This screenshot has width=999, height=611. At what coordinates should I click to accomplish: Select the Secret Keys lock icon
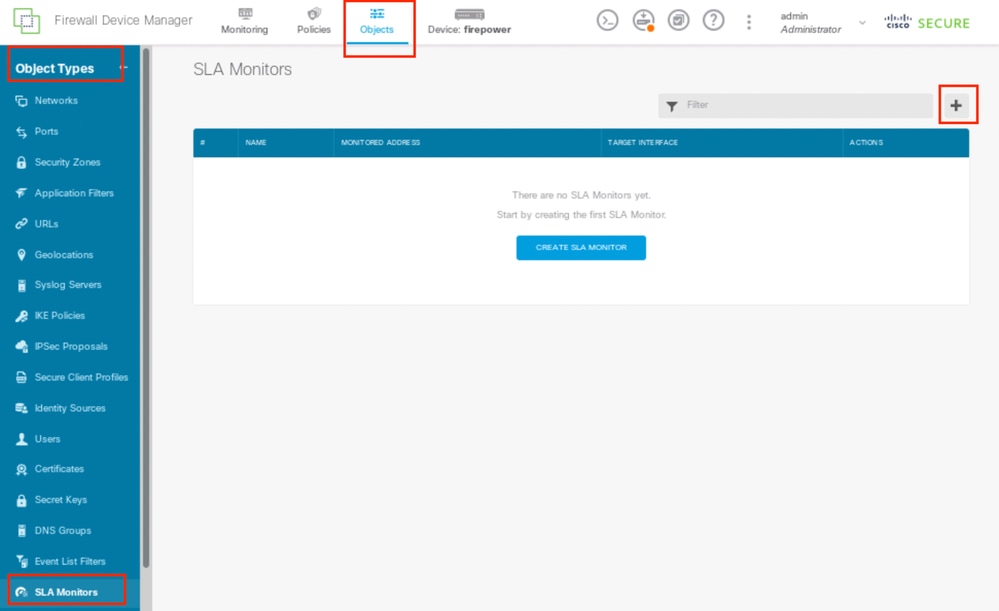(x=22, y=500)
